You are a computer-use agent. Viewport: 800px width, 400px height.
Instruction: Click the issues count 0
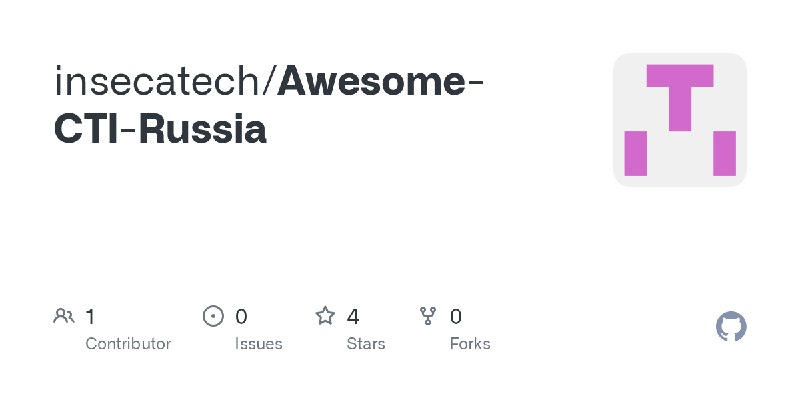pos(241,317)
